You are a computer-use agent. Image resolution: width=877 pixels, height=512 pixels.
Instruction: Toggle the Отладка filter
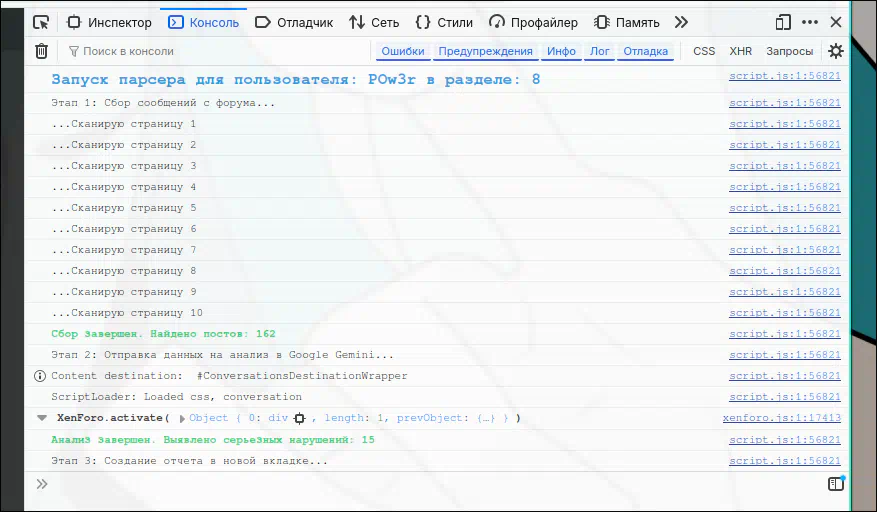tap(645, 51)
